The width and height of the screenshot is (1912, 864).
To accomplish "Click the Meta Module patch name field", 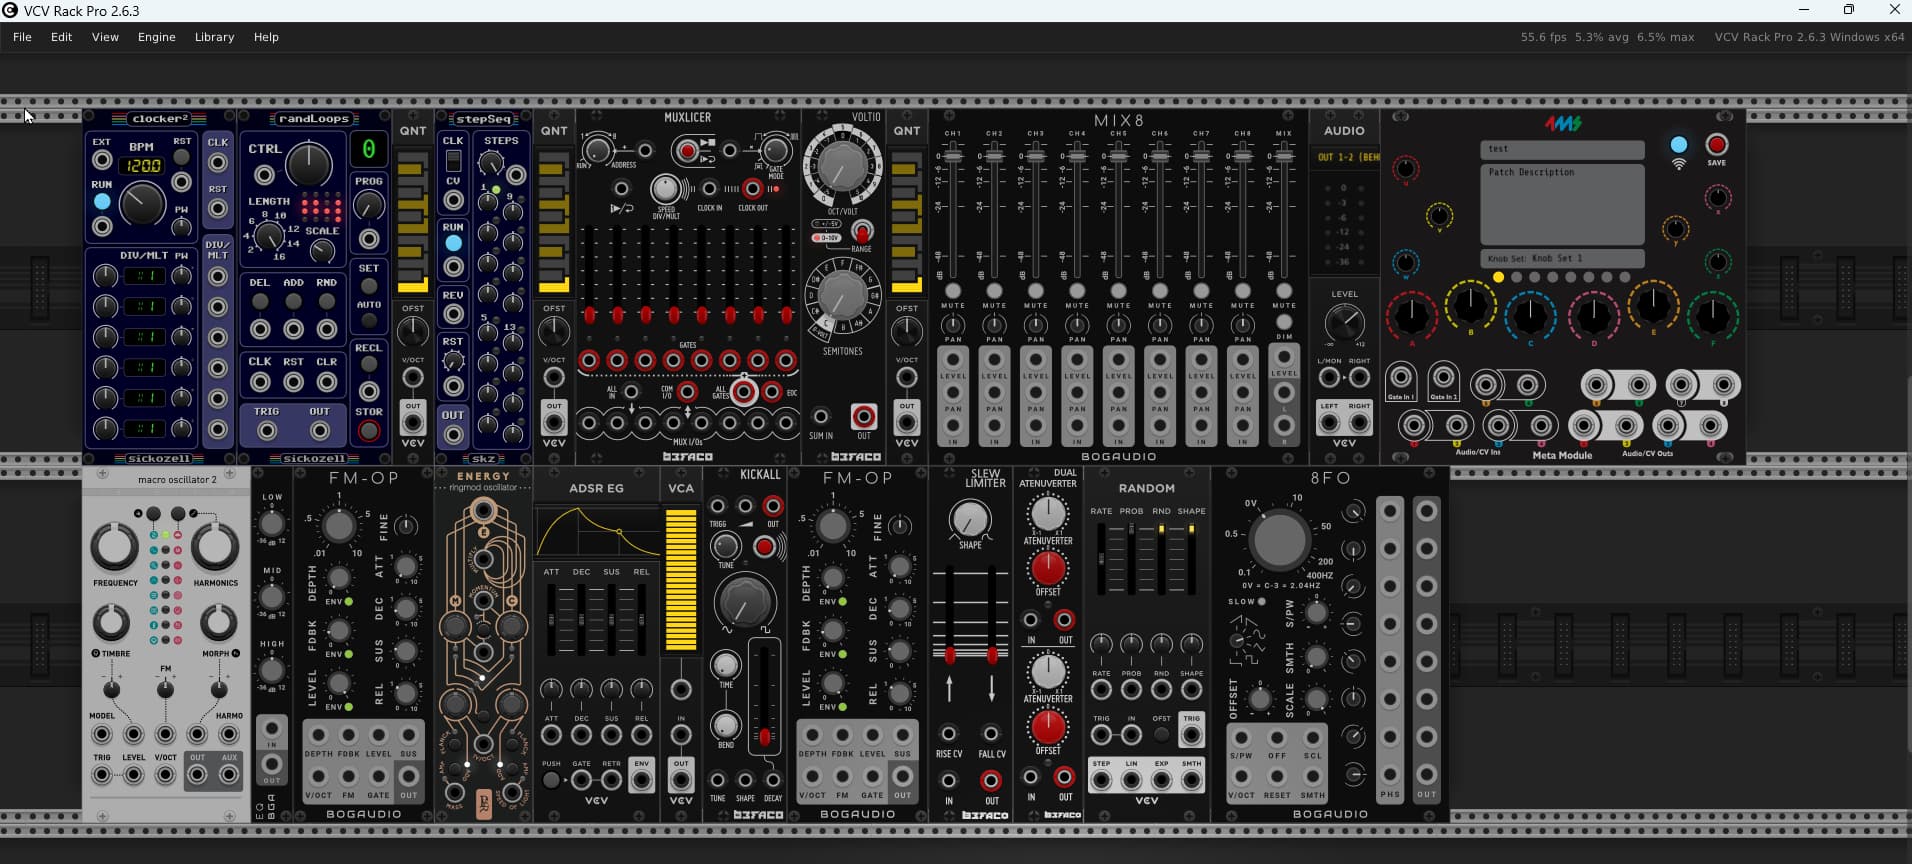I will point(1562,149).
